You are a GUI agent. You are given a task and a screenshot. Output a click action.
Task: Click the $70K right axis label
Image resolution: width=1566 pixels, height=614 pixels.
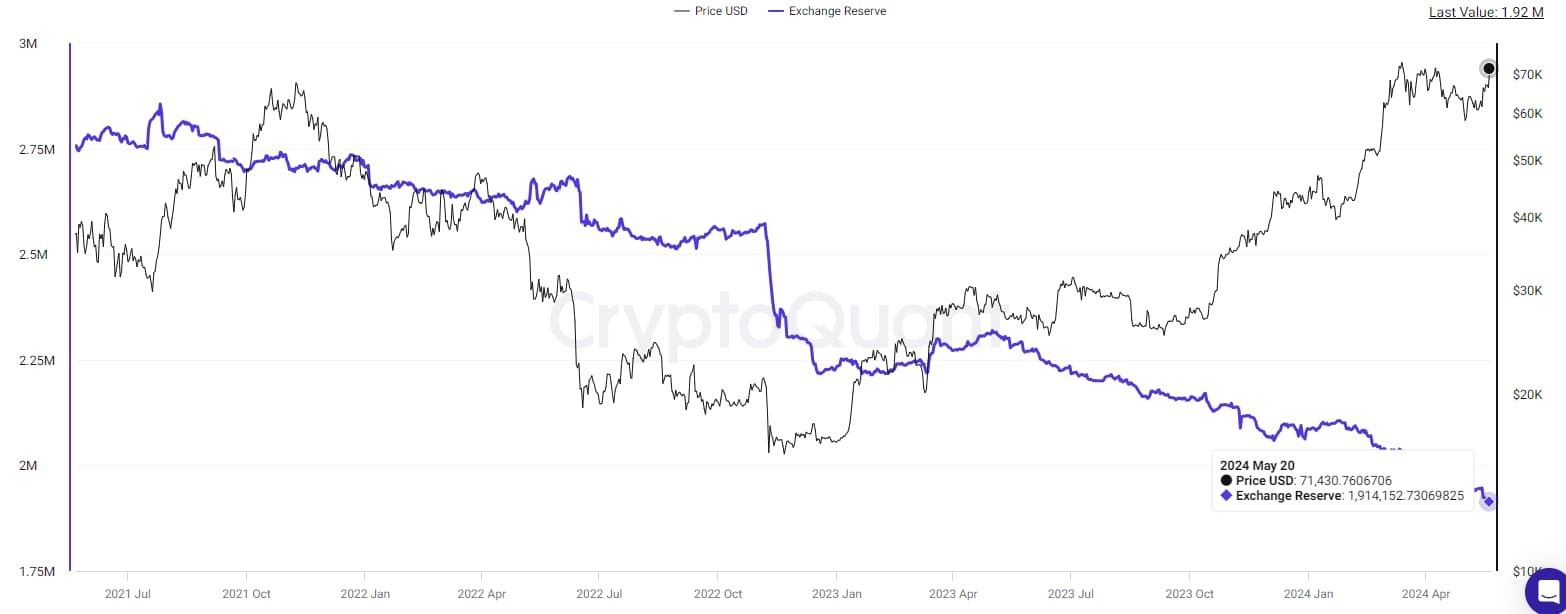(x=1527, y=75)
